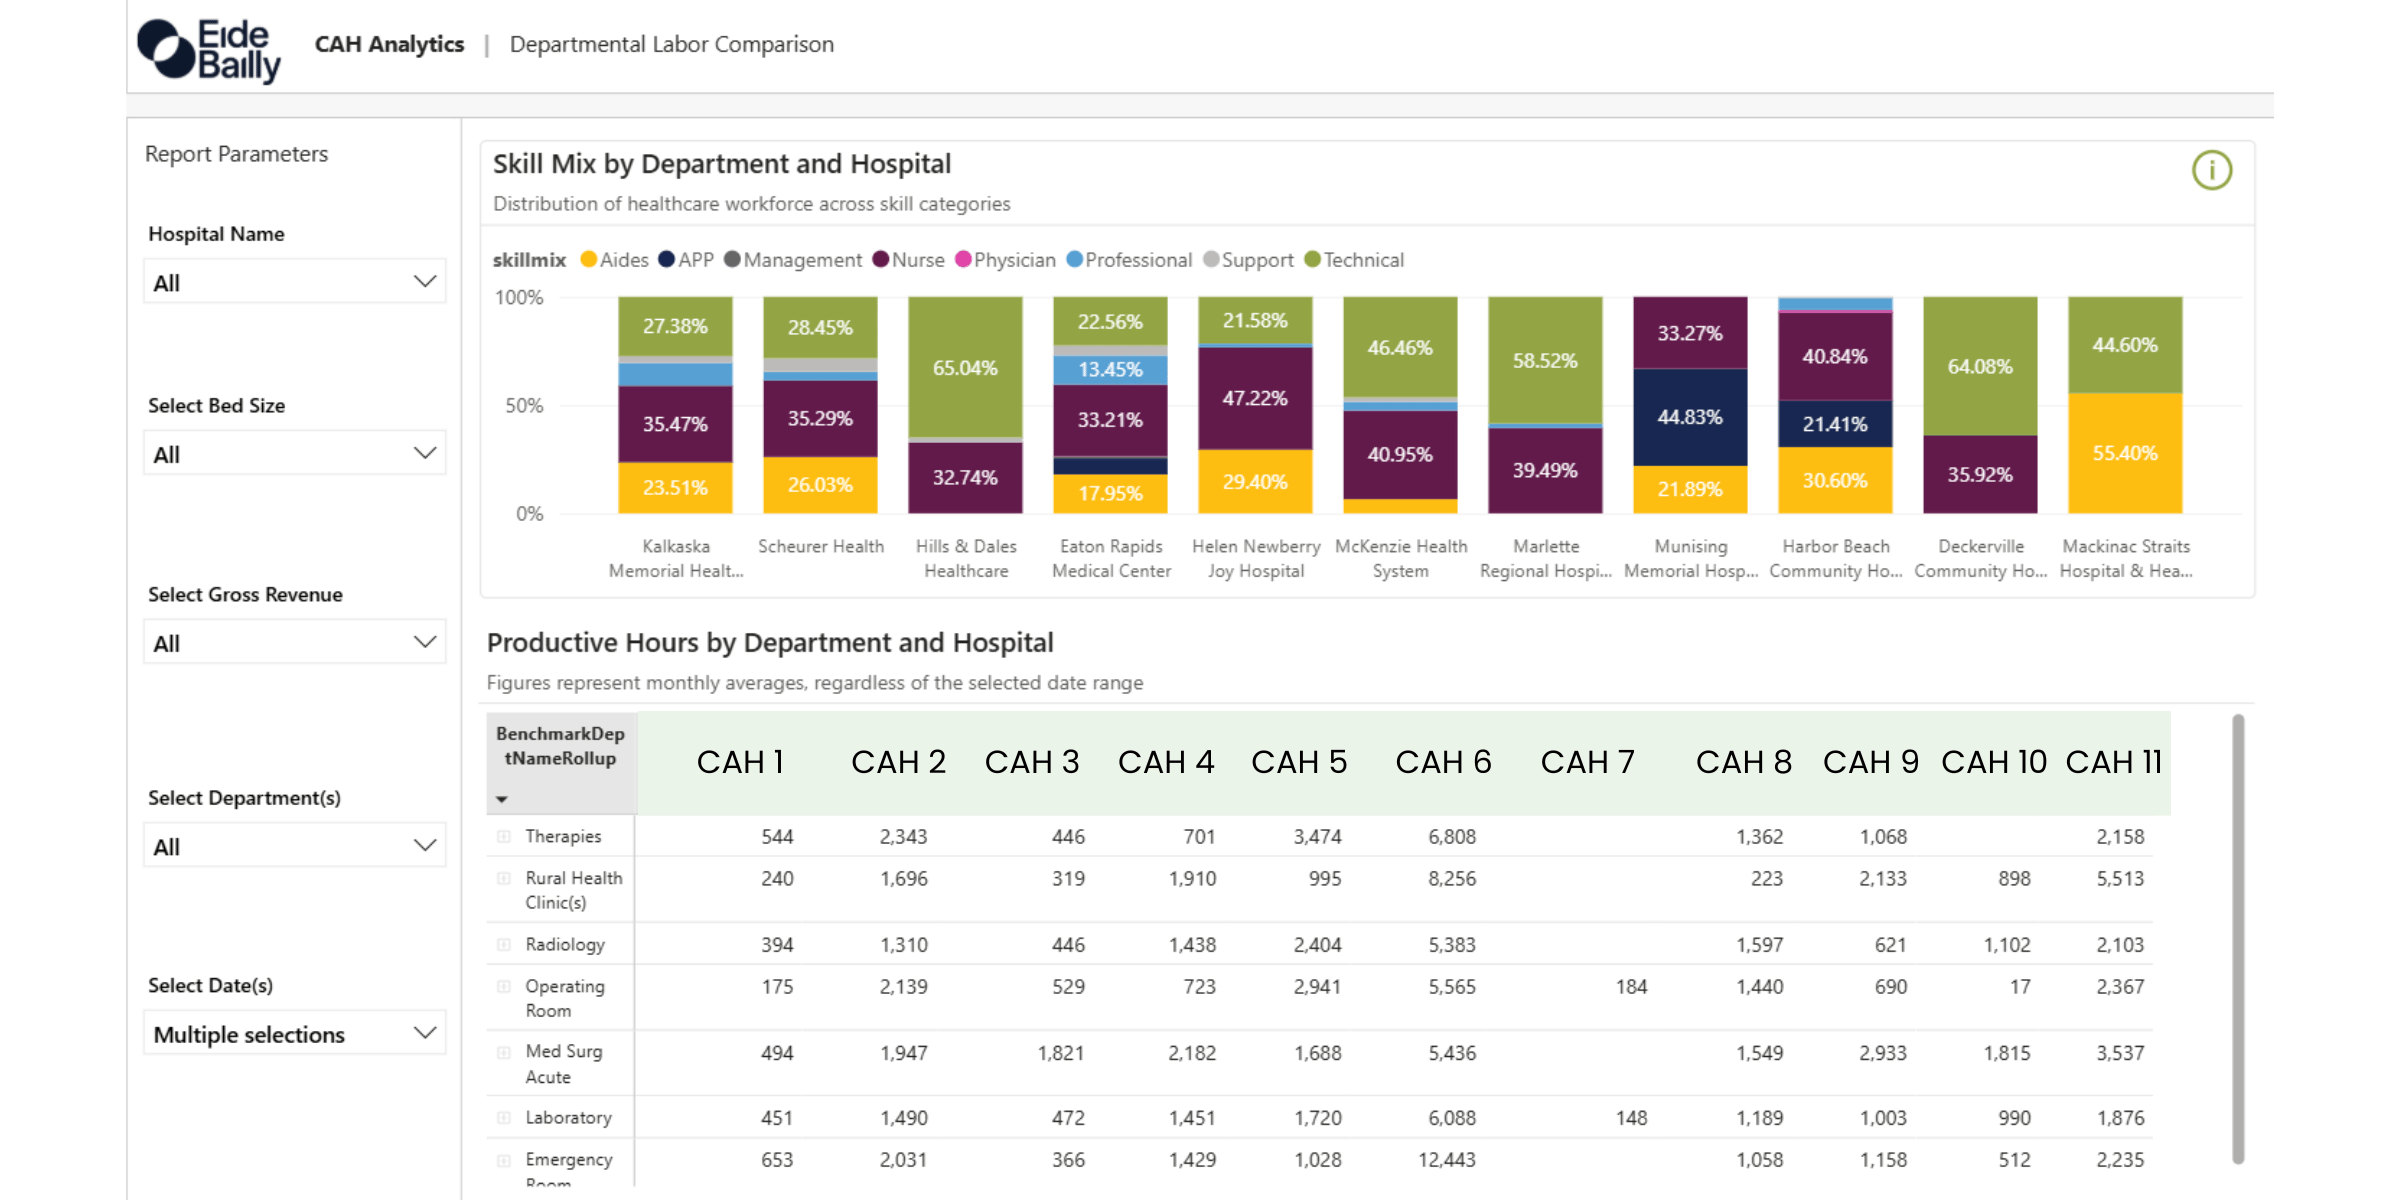Click the APP legend marker

point(666,260)
